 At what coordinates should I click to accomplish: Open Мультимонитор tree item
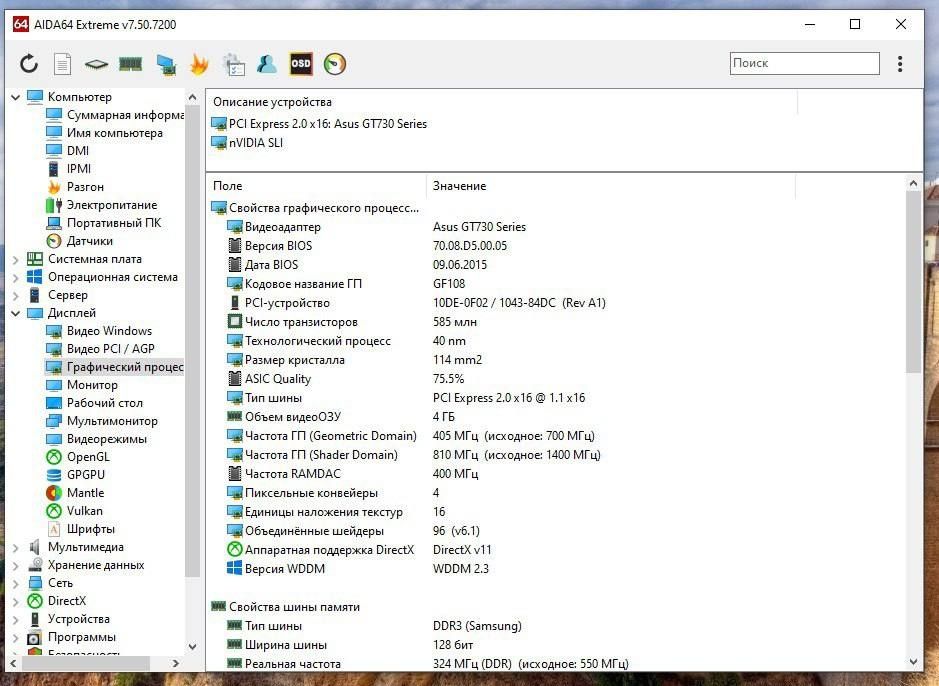[102, 420]
